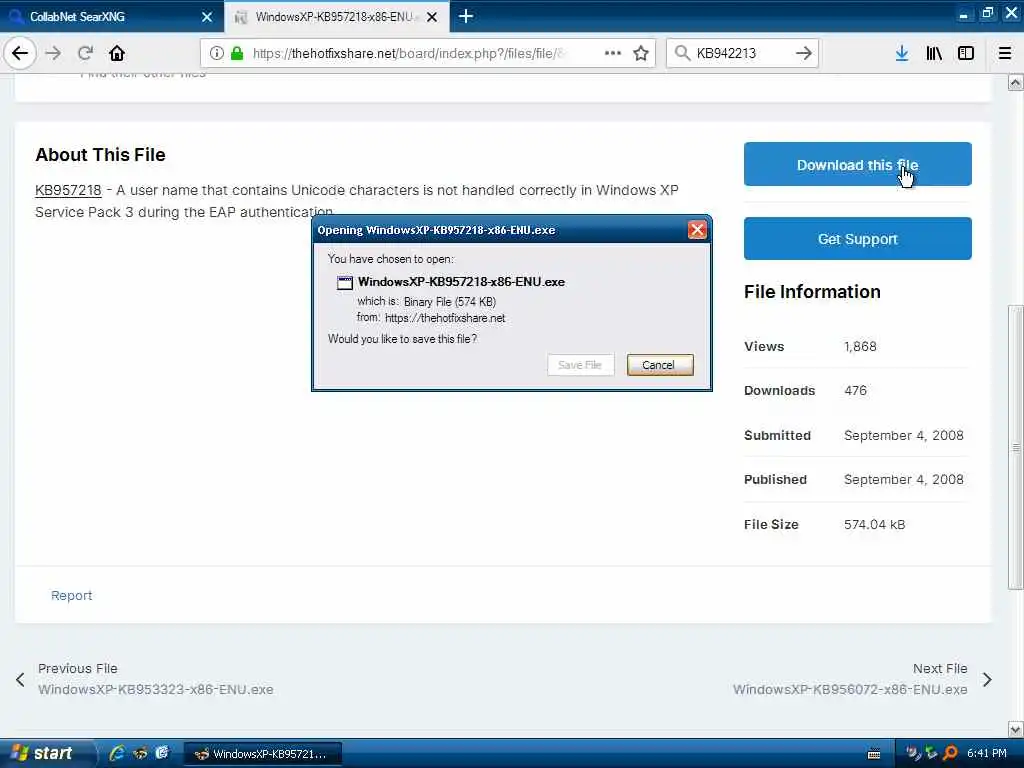Image resolution: width=1024 pixels, height=768 pixels.
Task: Click the orange magnifier tray icon
Action: point(950,753)
